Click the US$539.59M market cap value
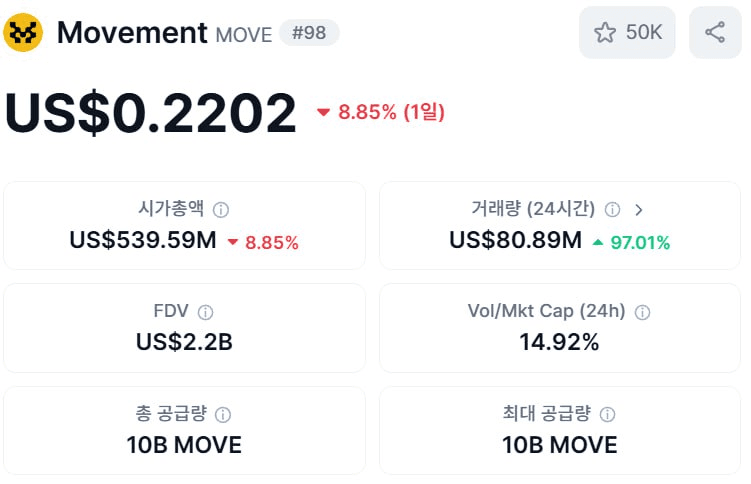The height and width of the screenshot is (484, 751). 142,241
